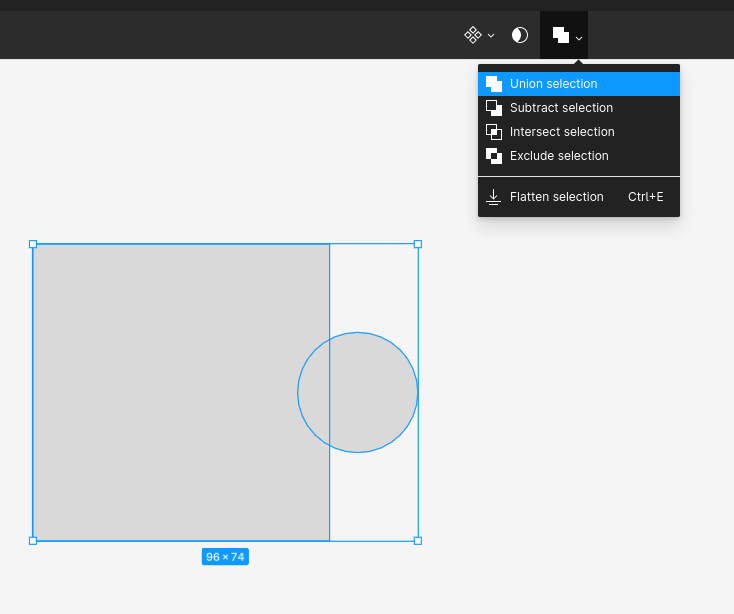Click the bottom-left selection handle

pyautogui.click(x=33, y=541)
